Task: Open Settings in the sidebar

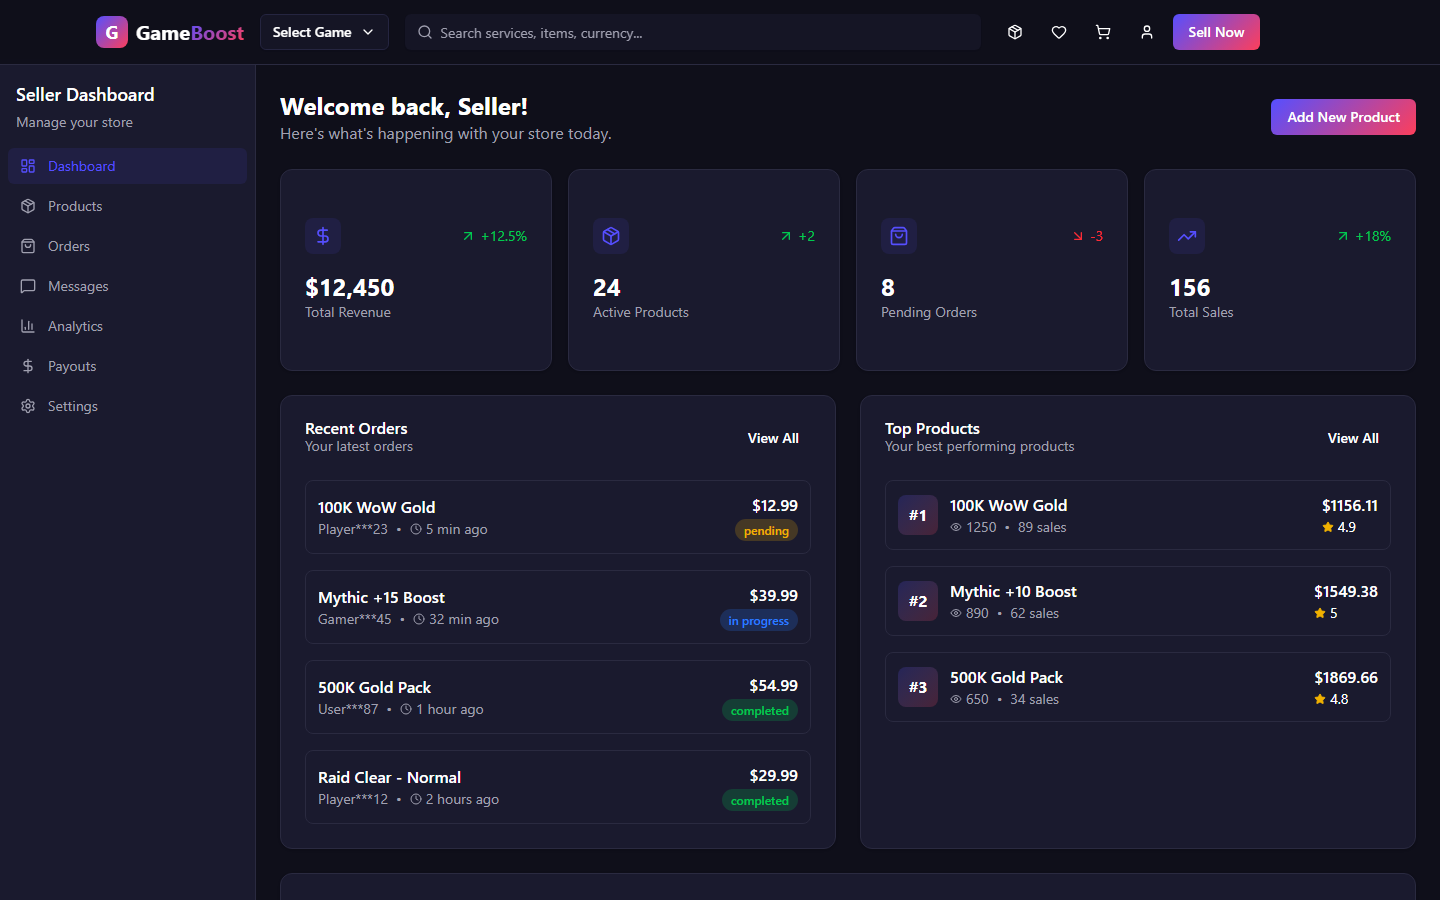Action: 127,406
